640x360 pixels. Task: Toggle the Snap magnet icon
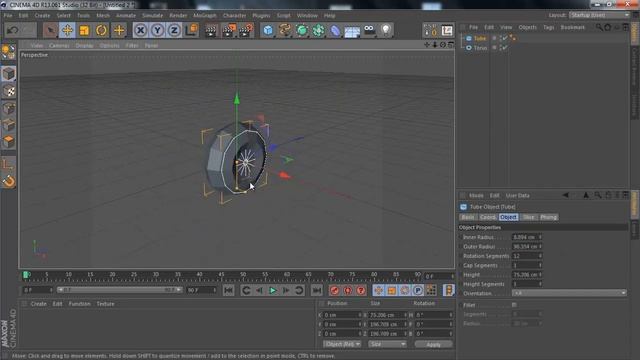point(9,181)
